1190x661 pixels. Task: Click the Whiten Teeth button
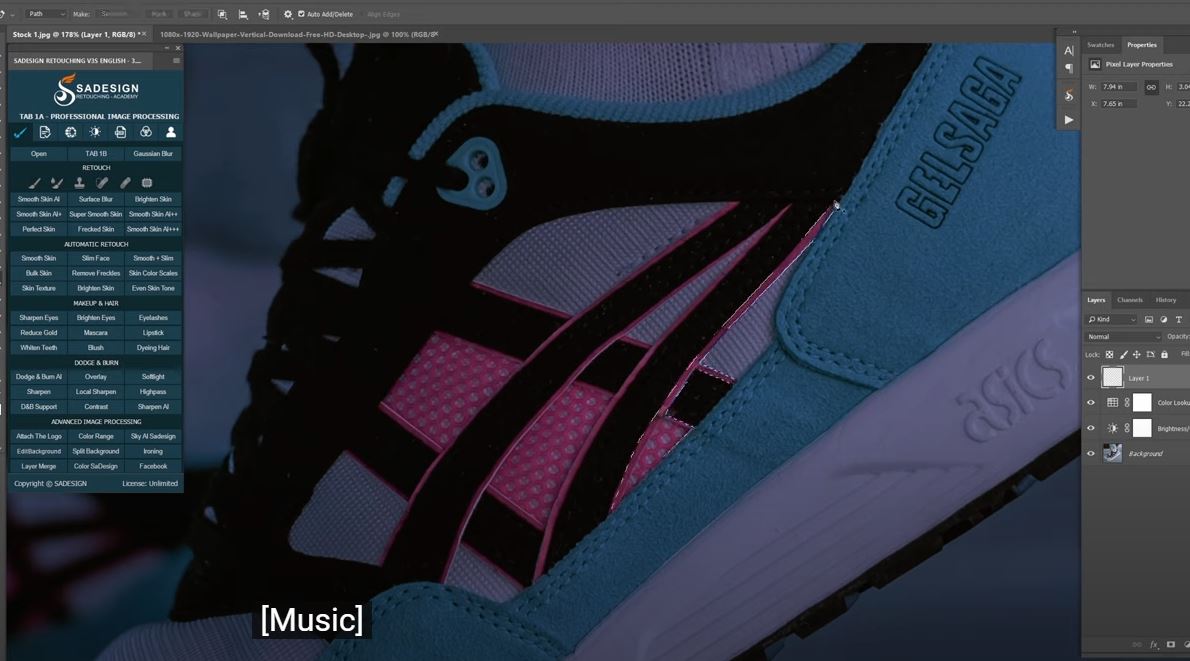point(39,348)
